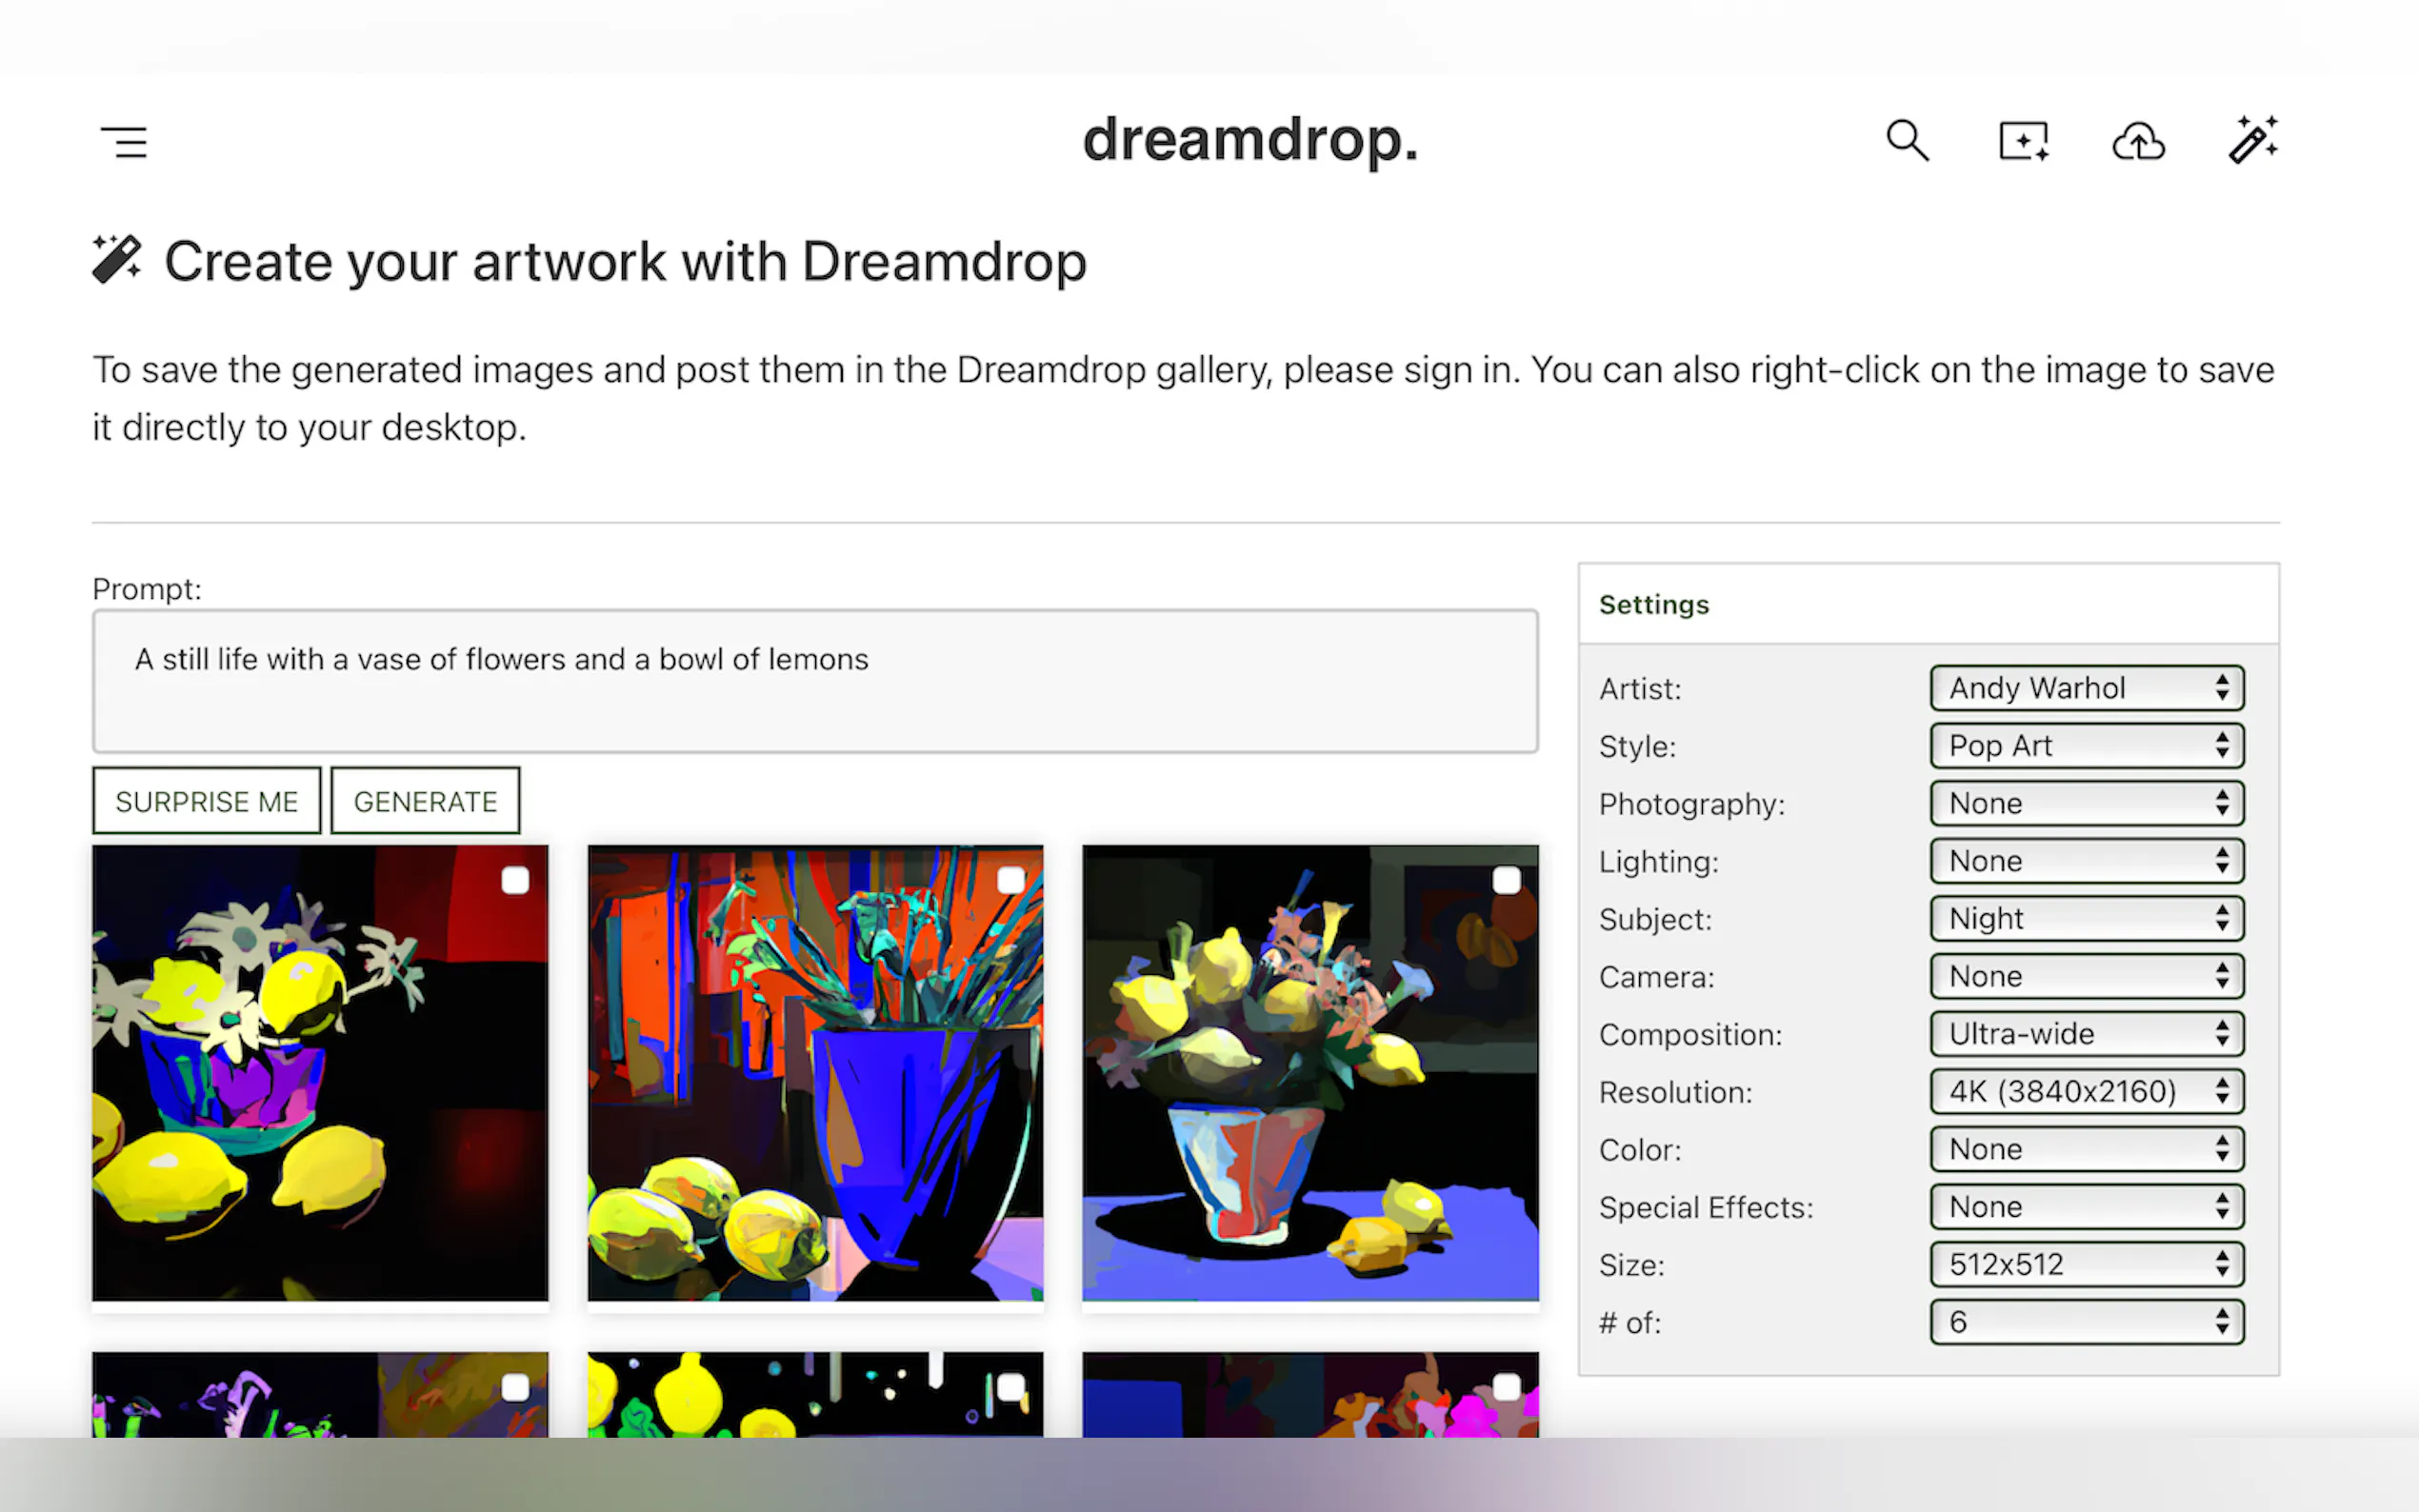Viewport: 2419px width, 1512px height.
Task: Select checkbox on blue vase image
Action: coord(1010,880)
